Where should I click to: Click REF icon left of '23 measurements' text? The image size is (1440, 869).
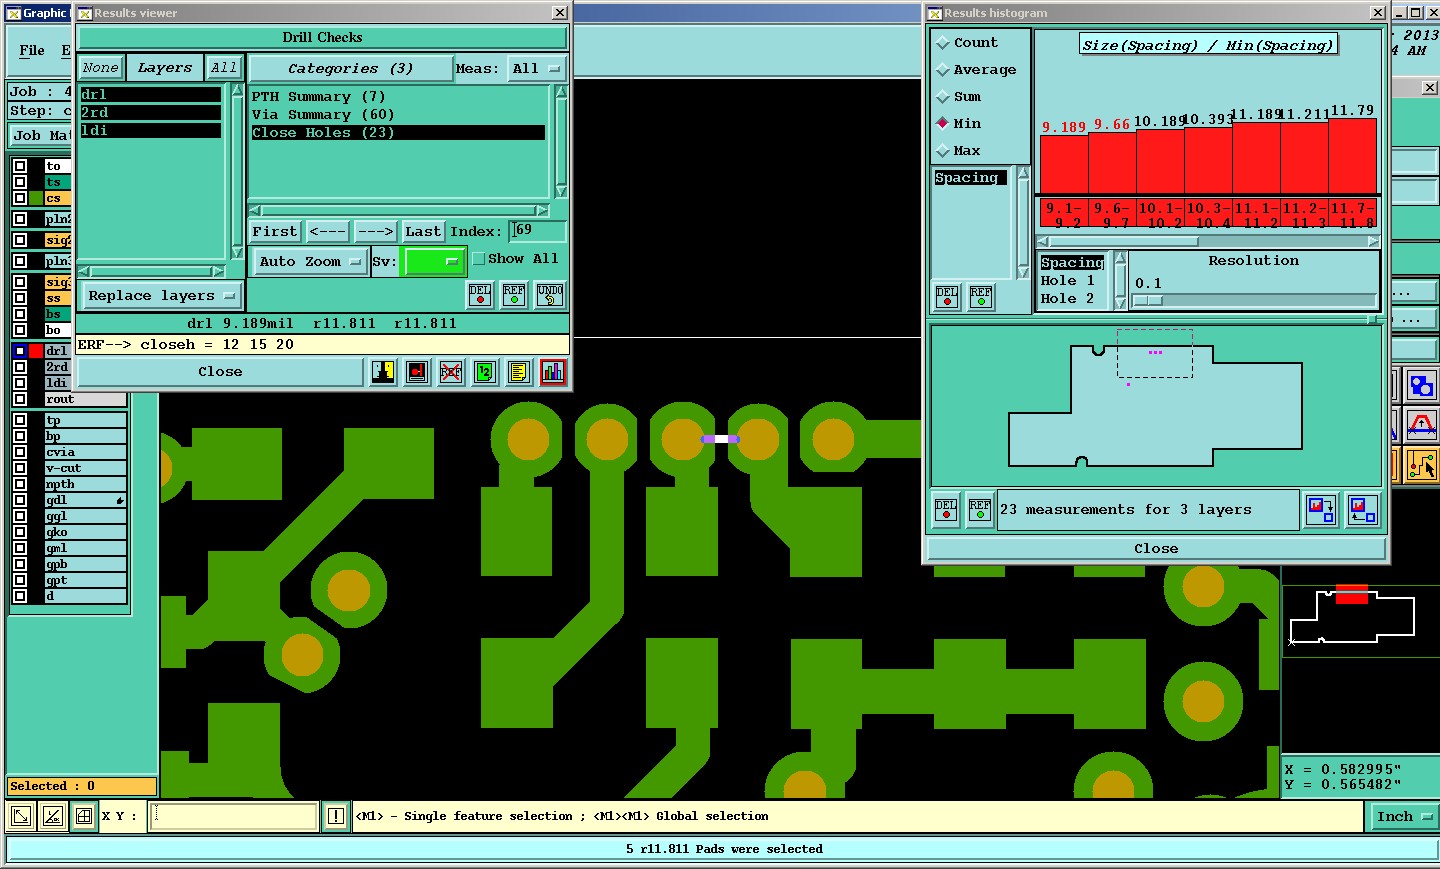pos(980,509)
